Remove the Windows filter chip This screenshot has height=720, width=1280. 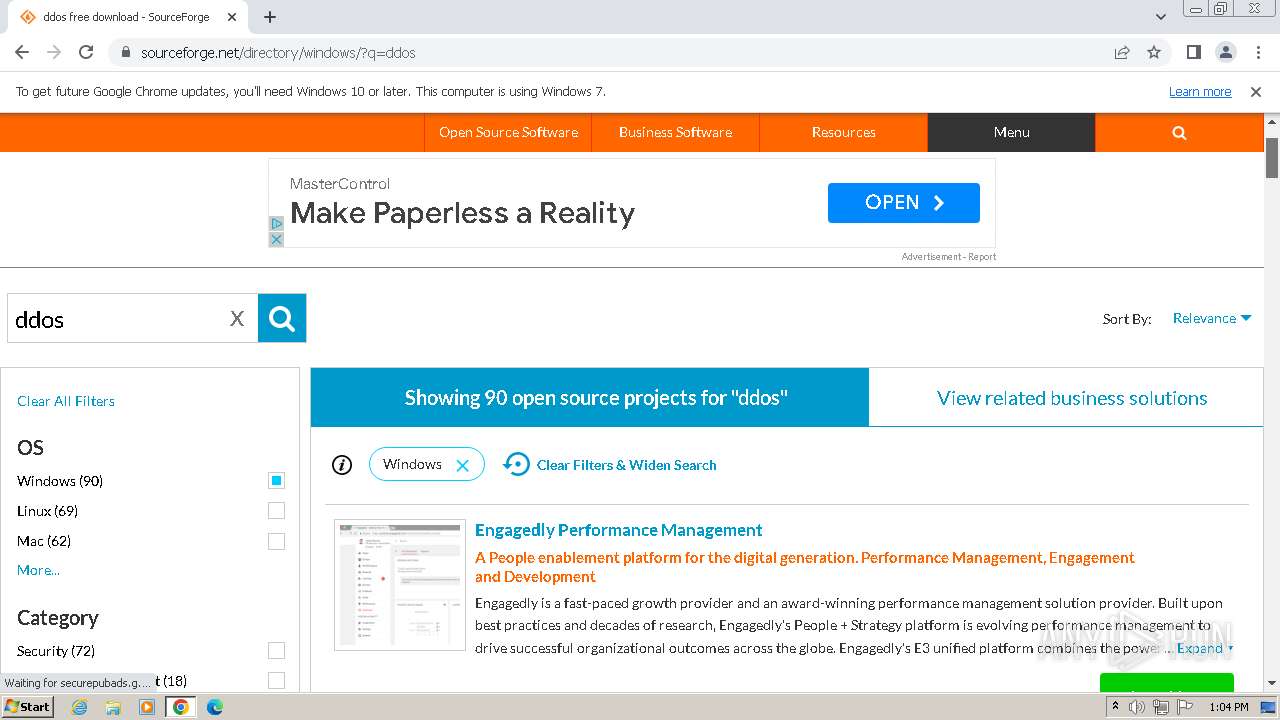(462, 465)
